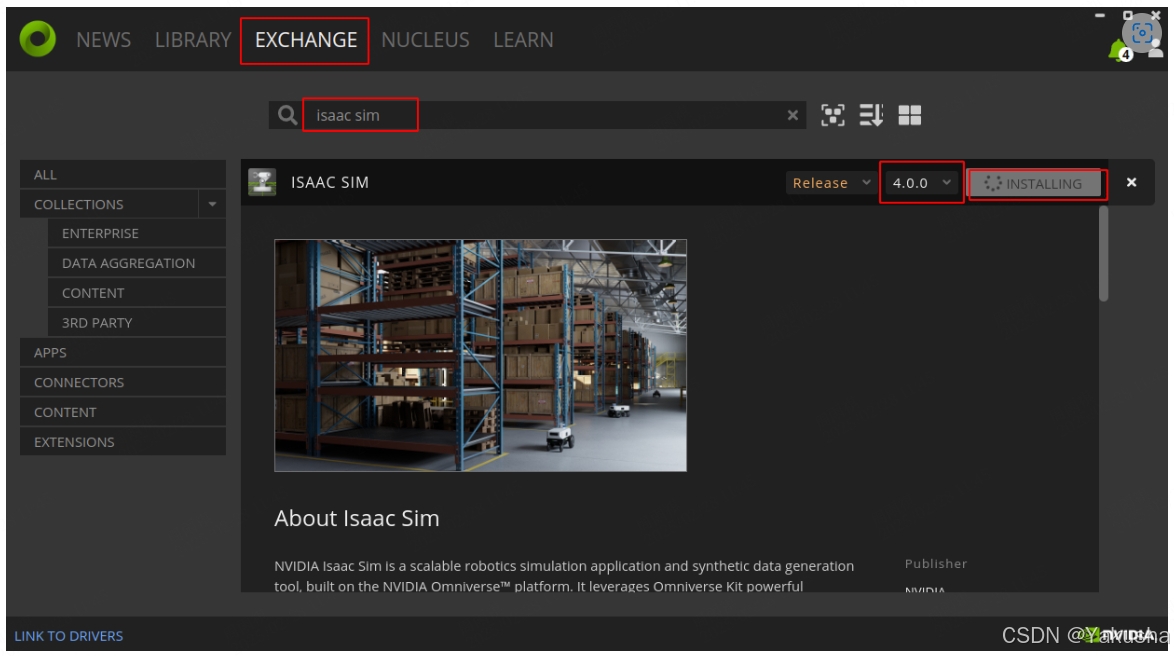Switch to grid view layout
1174x656 pixels.
pyautogui.click(x=910, y=115)
